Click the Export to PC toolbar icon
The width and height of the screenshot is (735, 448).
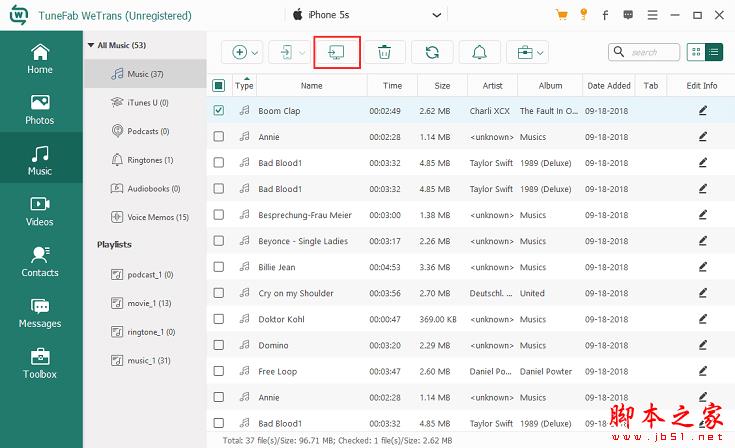337,52
